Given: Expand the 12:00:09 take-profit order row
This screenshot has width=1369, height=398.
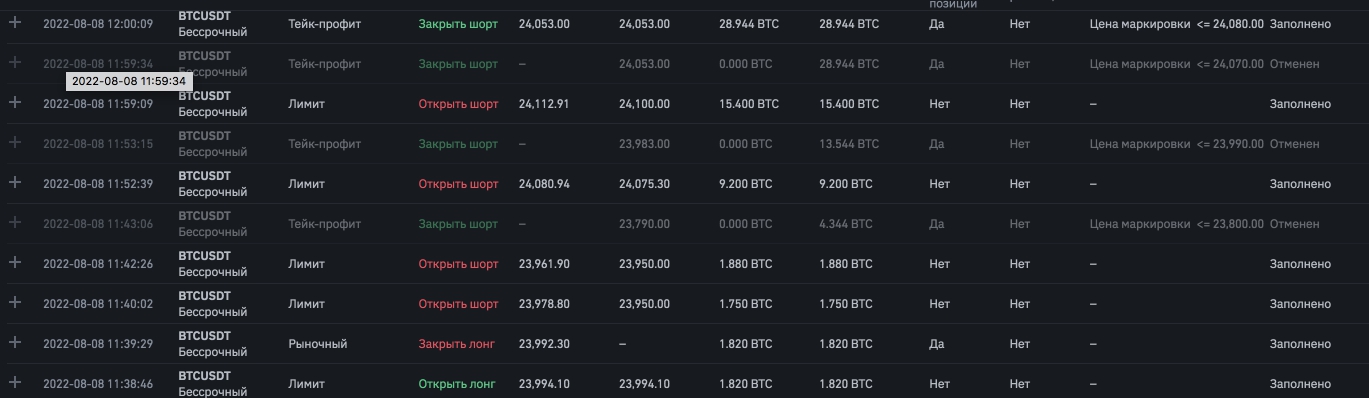Looking at the screenshot, I should [15, 22].
